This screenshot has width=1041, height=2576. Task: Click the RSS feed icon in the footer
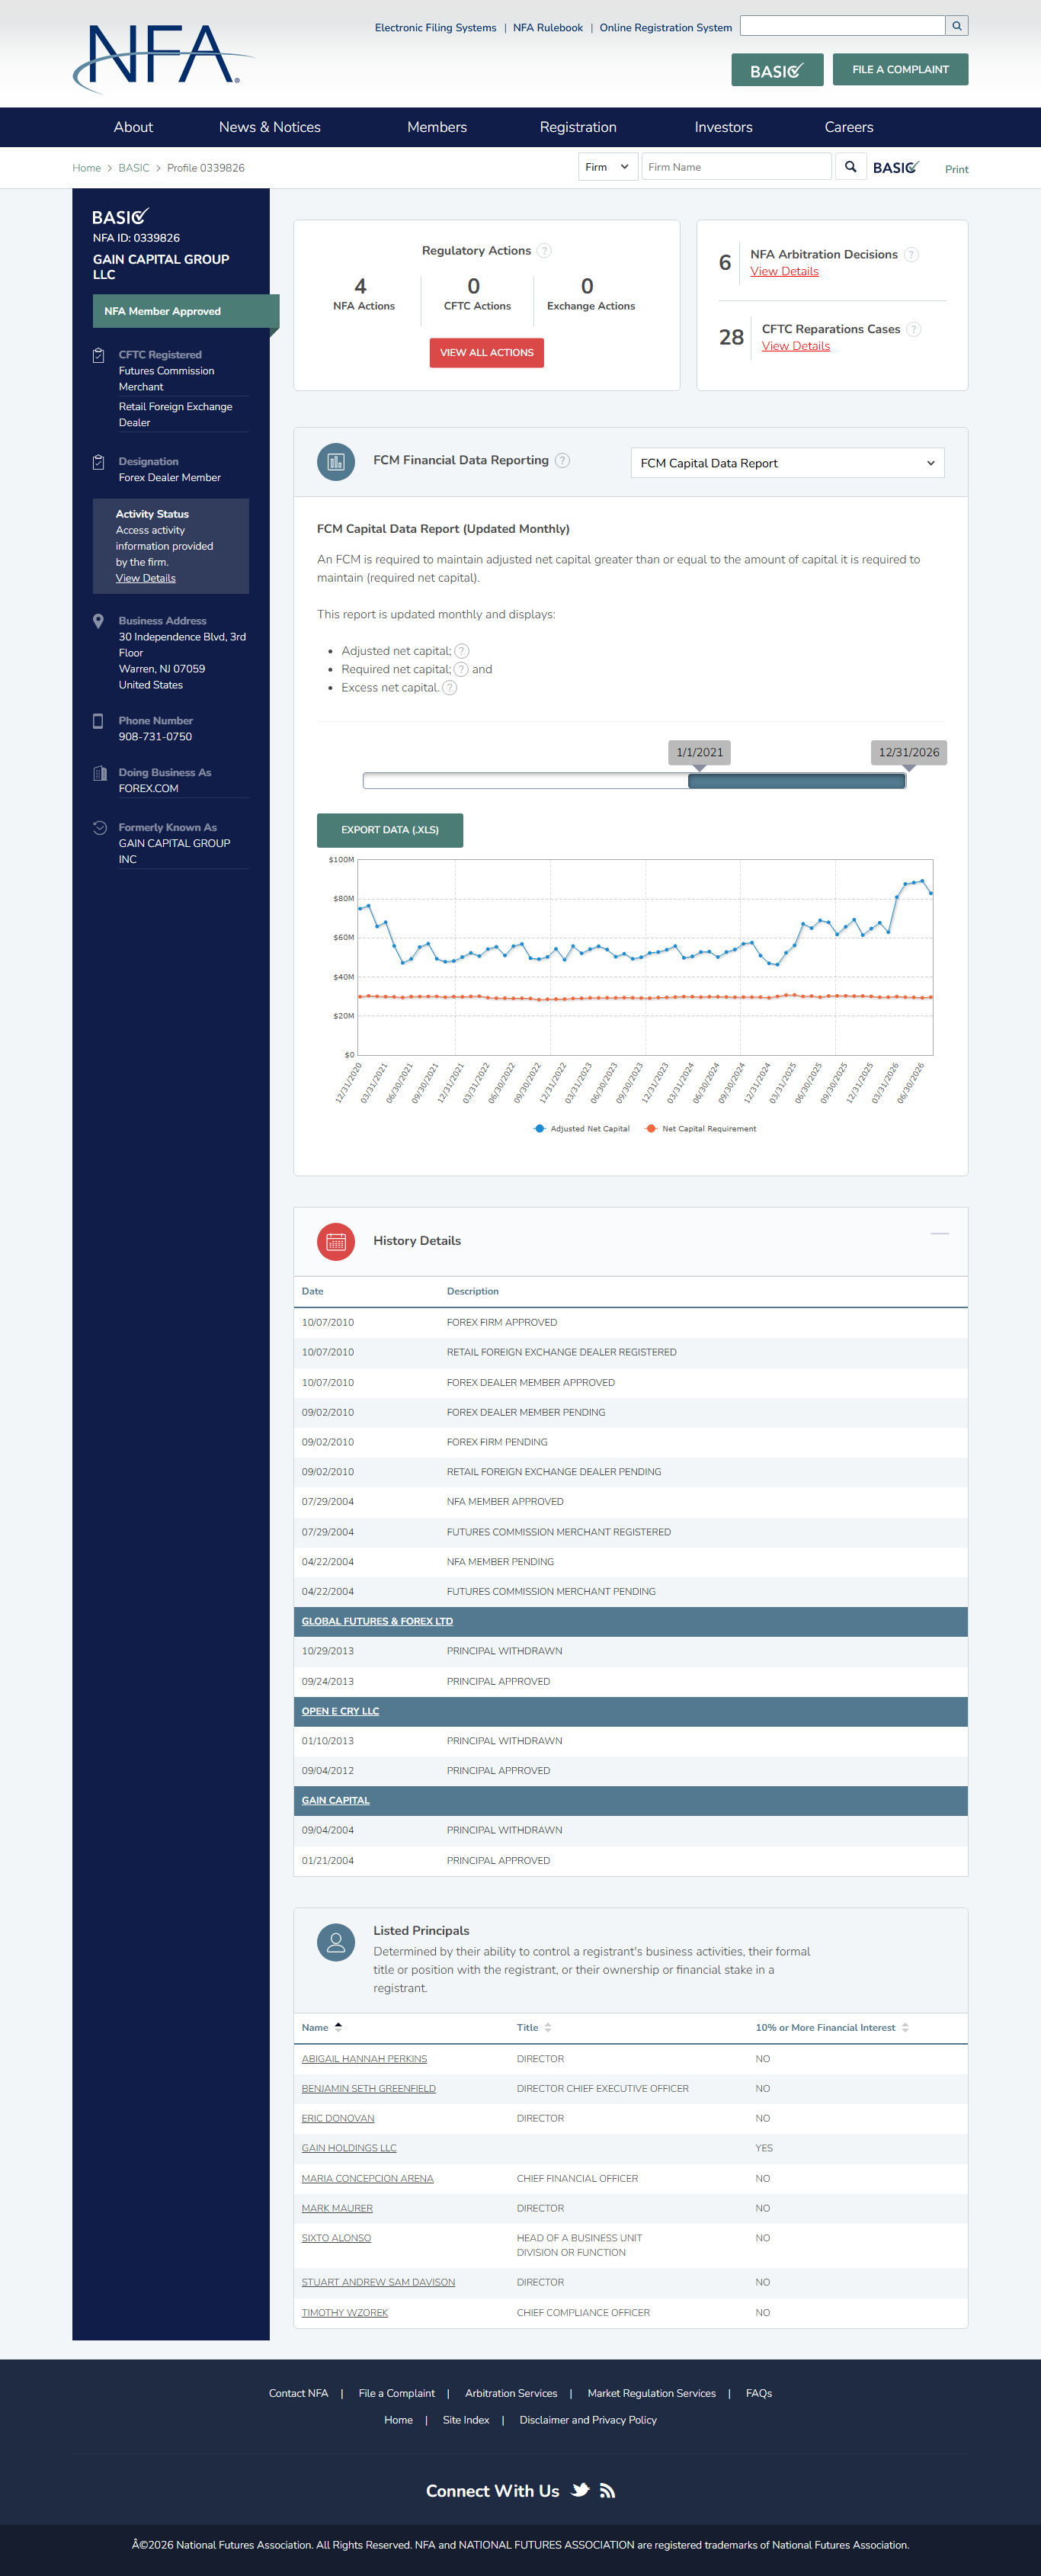click(x=607, y=2490)
